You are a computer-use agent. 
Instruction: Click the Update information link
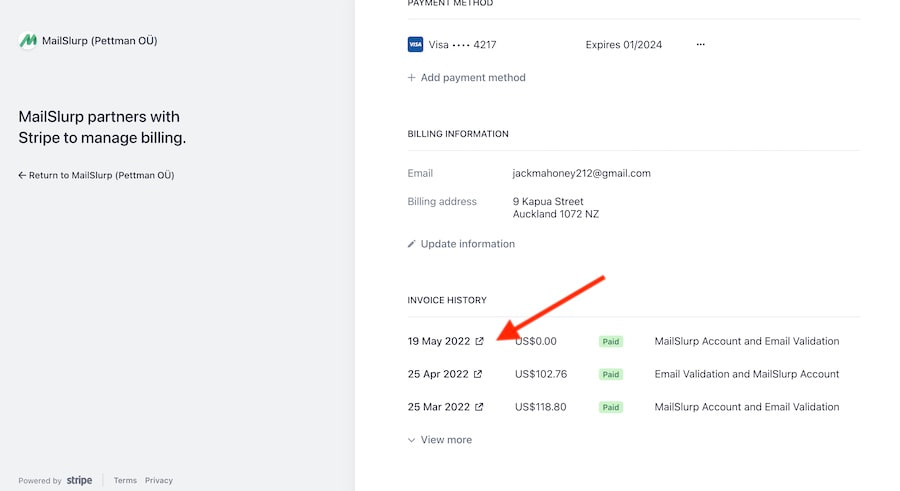(x=468, y=244)
